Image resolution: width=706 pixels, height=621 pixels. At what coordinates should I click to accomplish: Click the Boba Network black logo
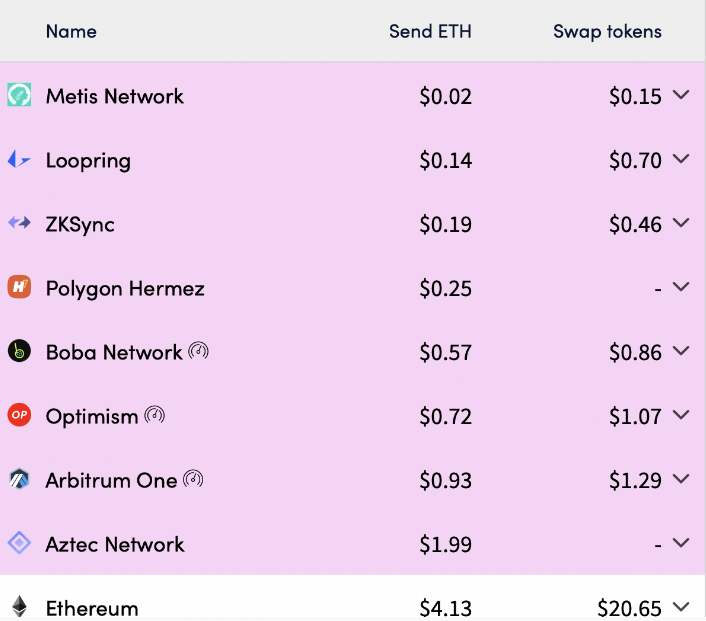[19, 351]
